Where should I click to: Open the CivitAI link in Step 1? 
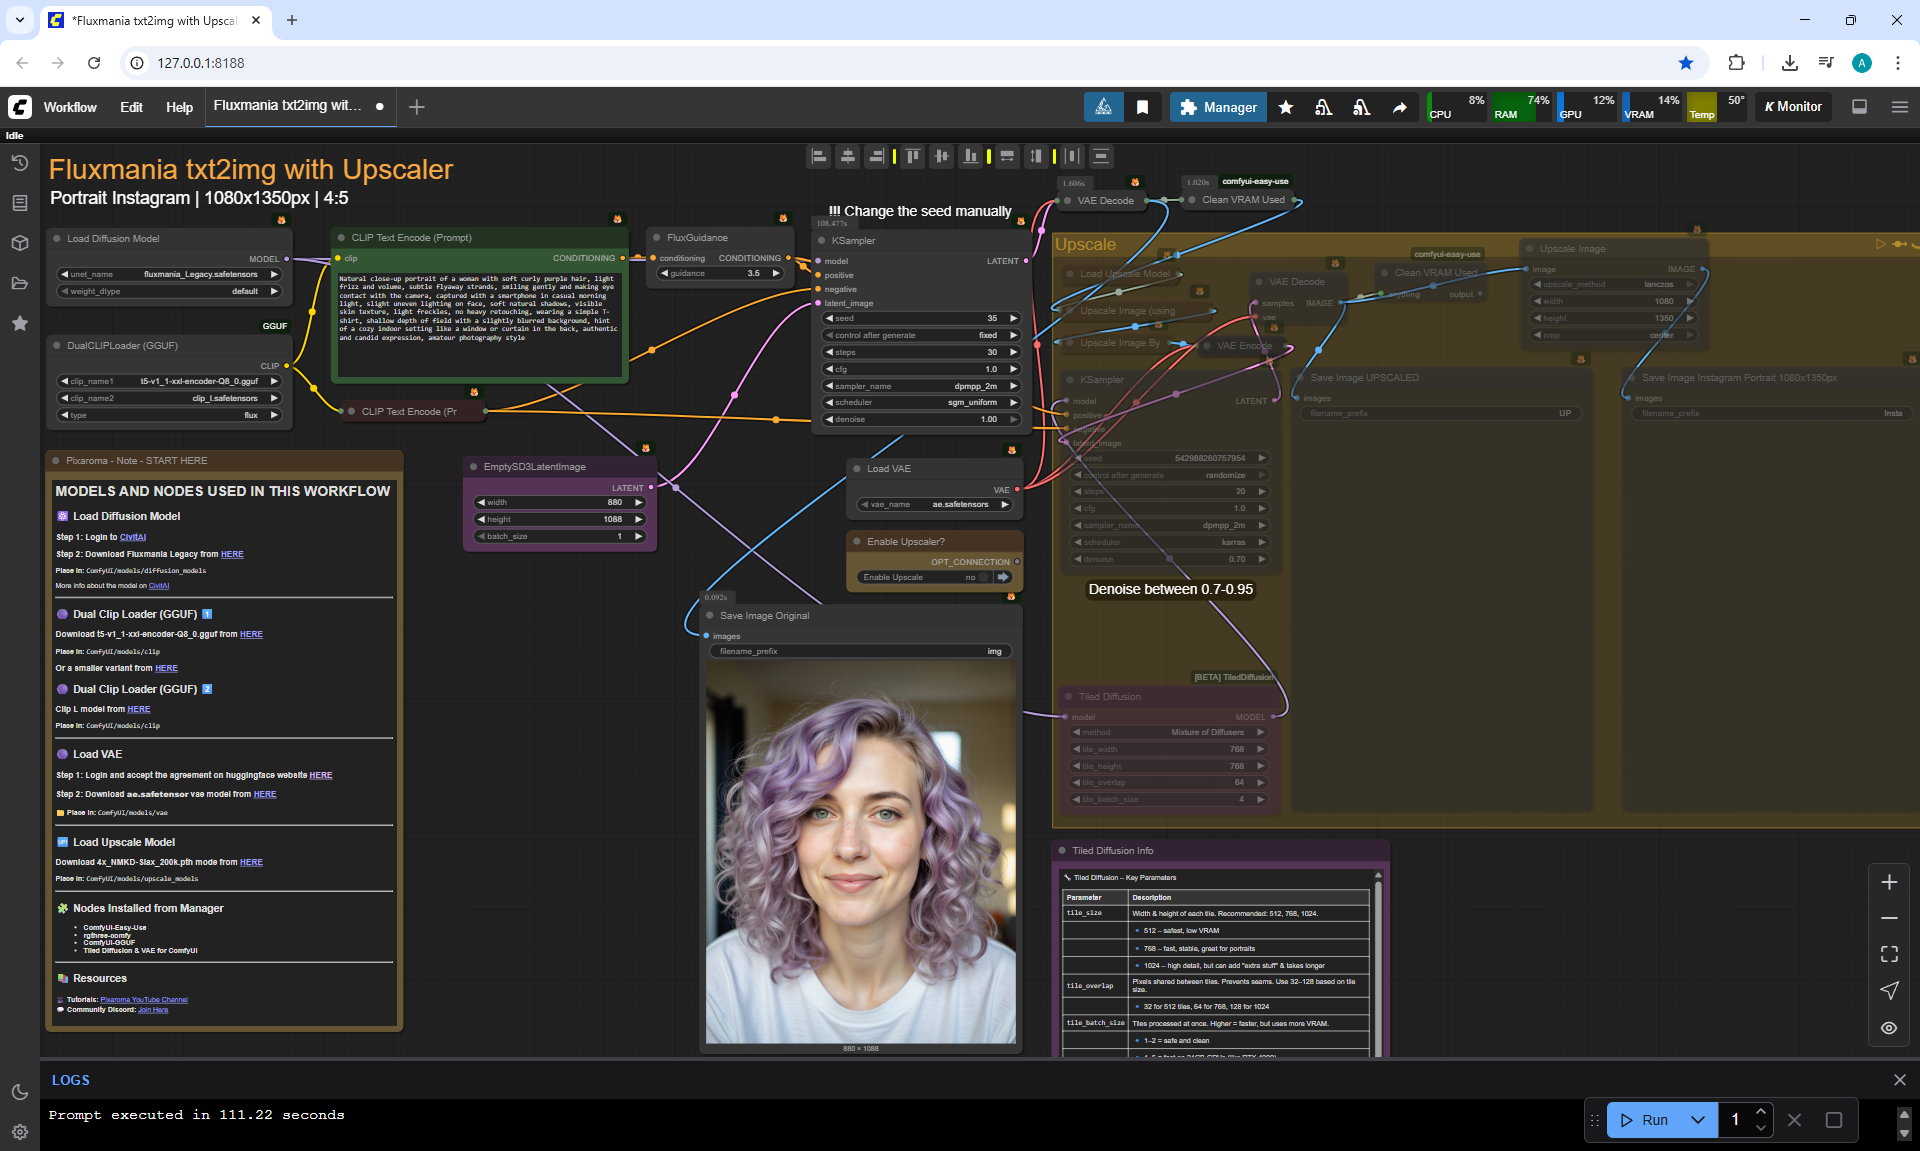point(133,537)
